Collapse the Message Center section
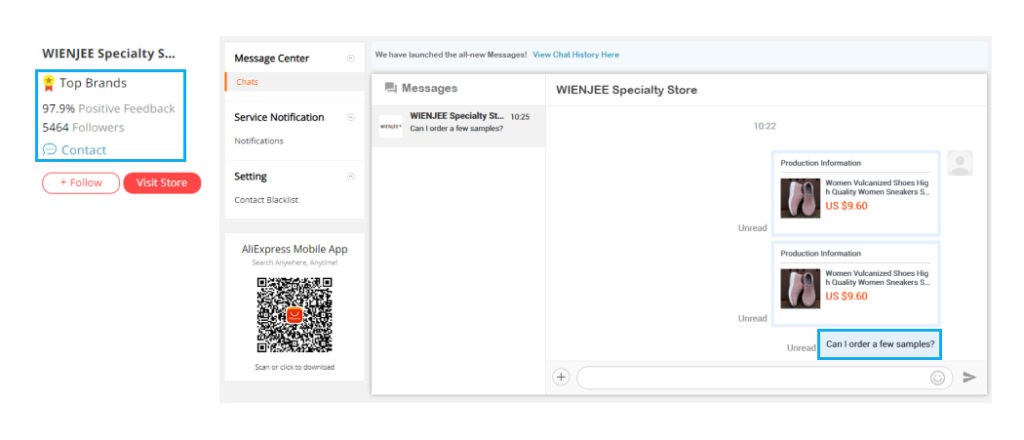This screenshot has height=440, width=1024. (x=351, y=58)
